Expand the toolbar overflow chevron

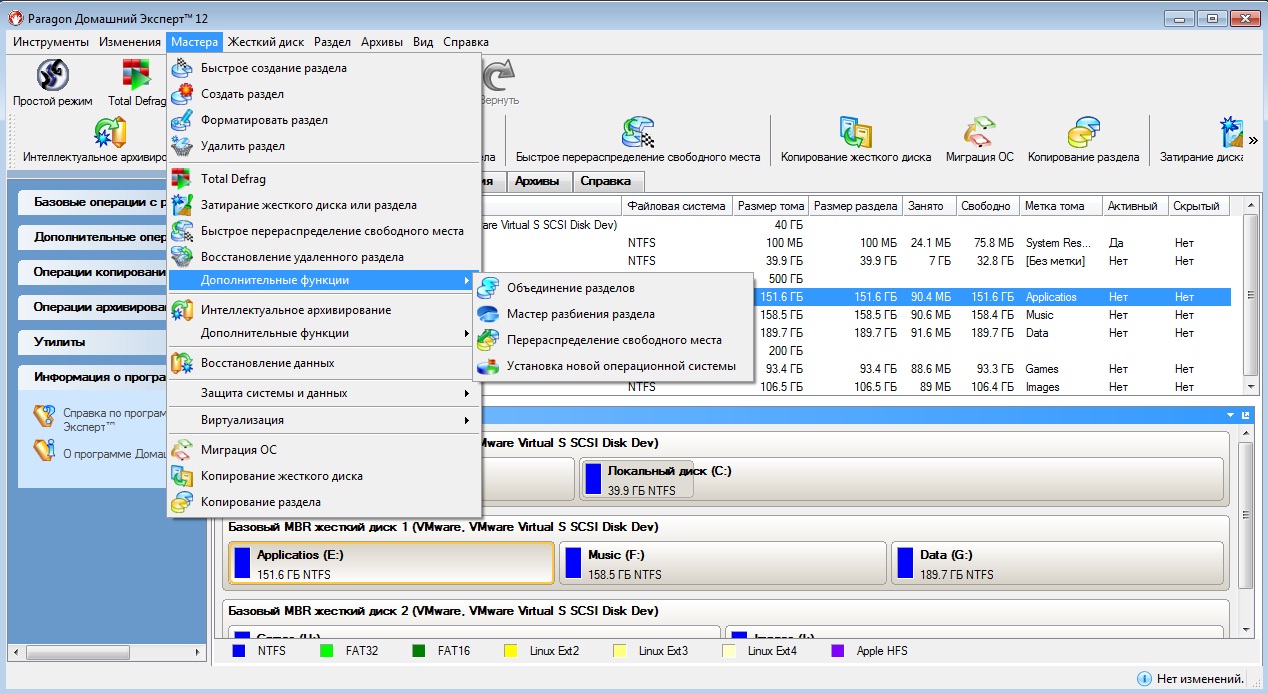(x=1254, y=140)
